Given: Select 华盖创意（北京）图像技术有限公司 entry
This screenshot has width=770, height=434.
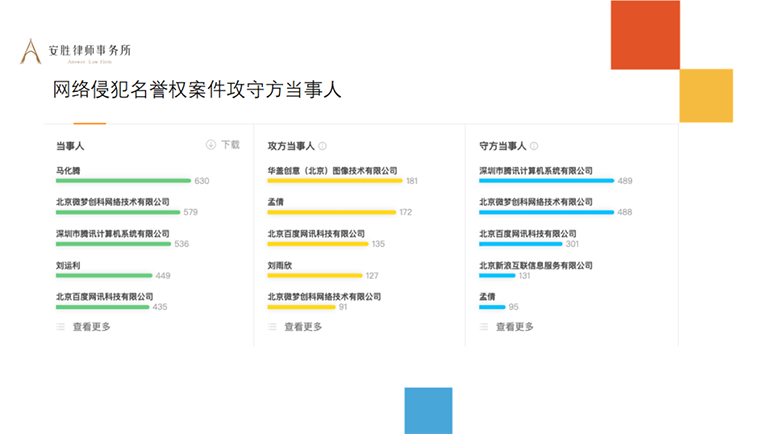Looking at the screenshot, I should (332, 171).
